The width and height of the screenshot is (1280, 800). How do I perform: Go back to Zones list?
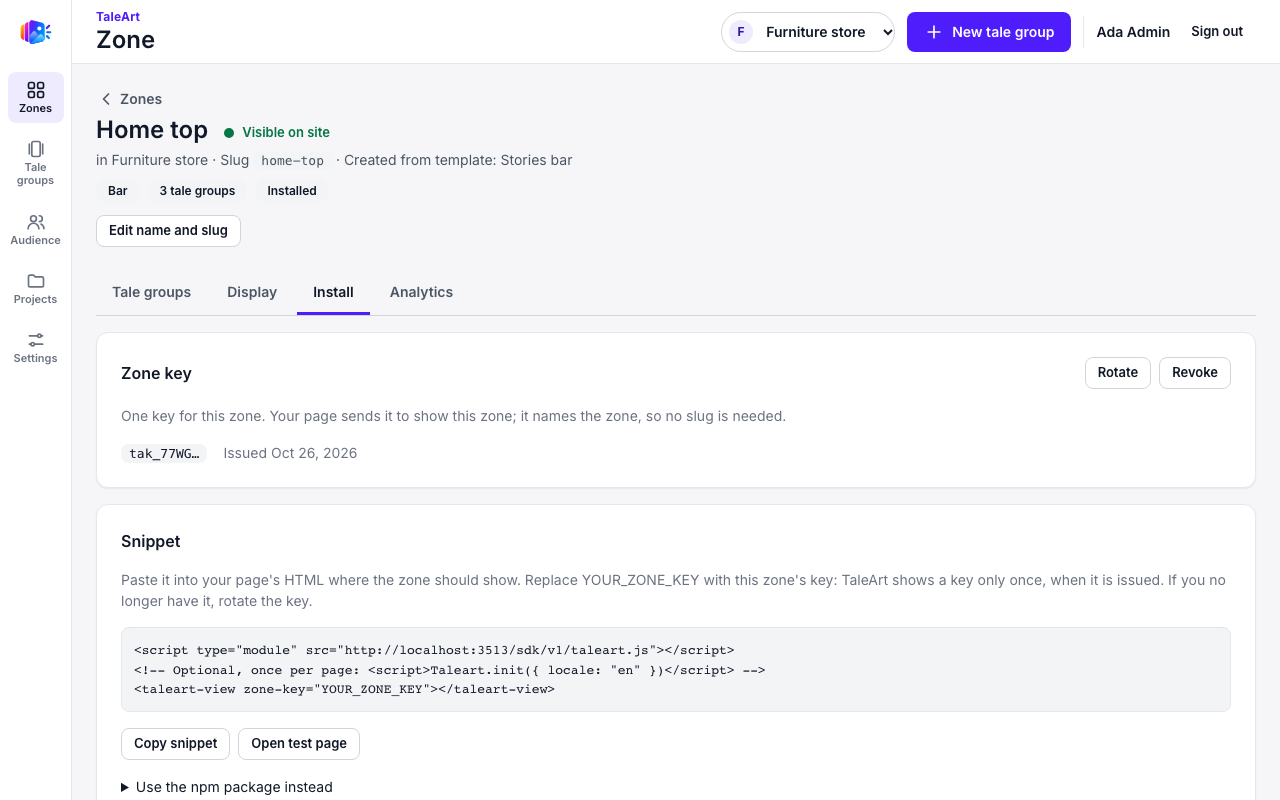coord(131,99)
